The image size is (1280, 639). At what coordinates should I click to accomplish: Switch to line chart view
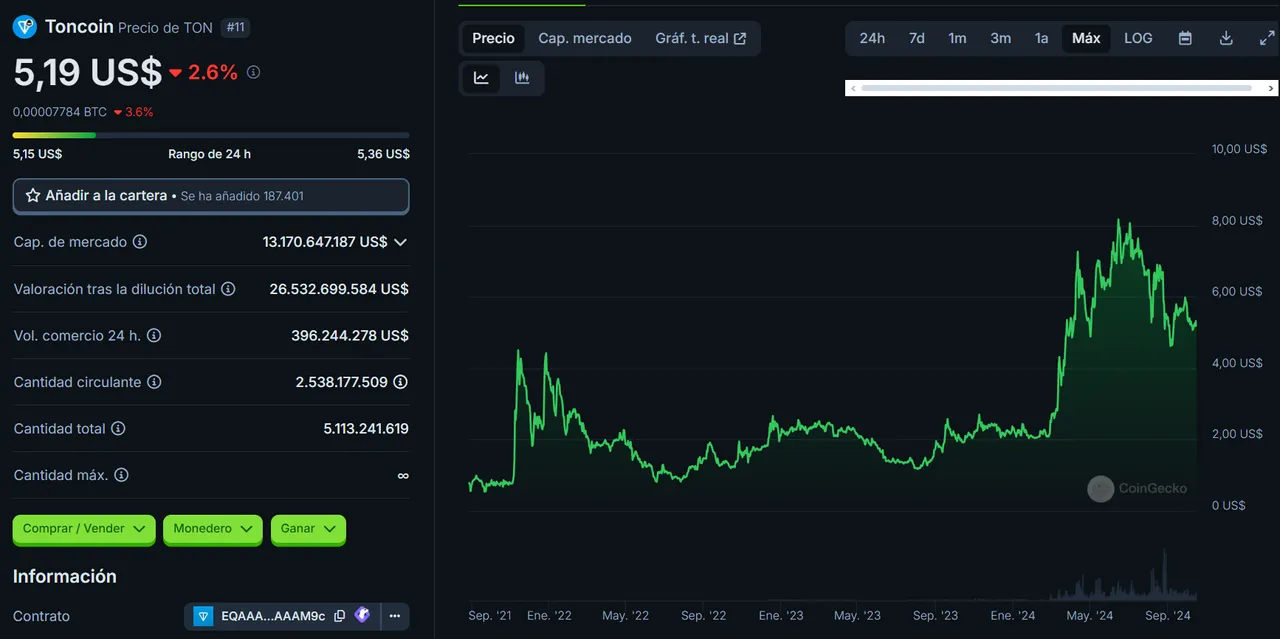[x=481, y=78]
